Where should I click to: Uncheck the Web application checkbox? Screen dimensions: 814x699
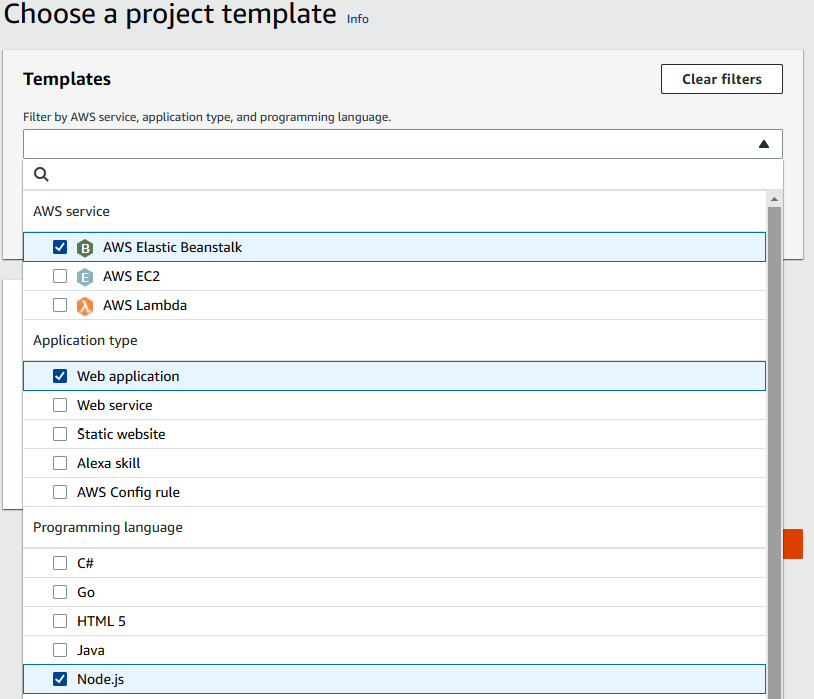tap(60, 376)
